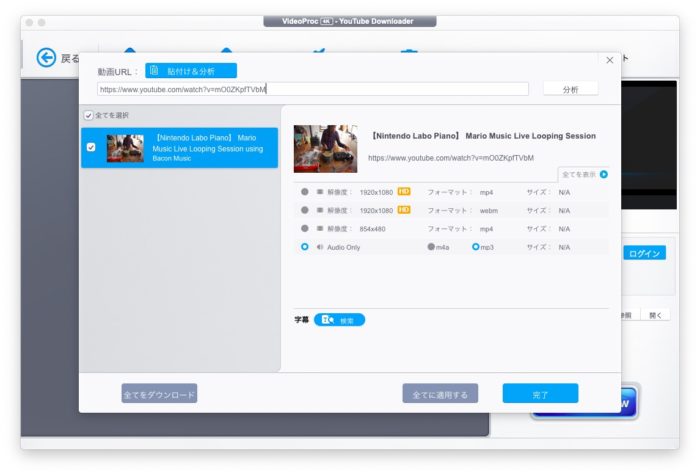The width and height of the screenshot is (700, 475).
Task: Select the Nintendo Labo Piano thumbnail in the left list
Action: coord(125,148)
